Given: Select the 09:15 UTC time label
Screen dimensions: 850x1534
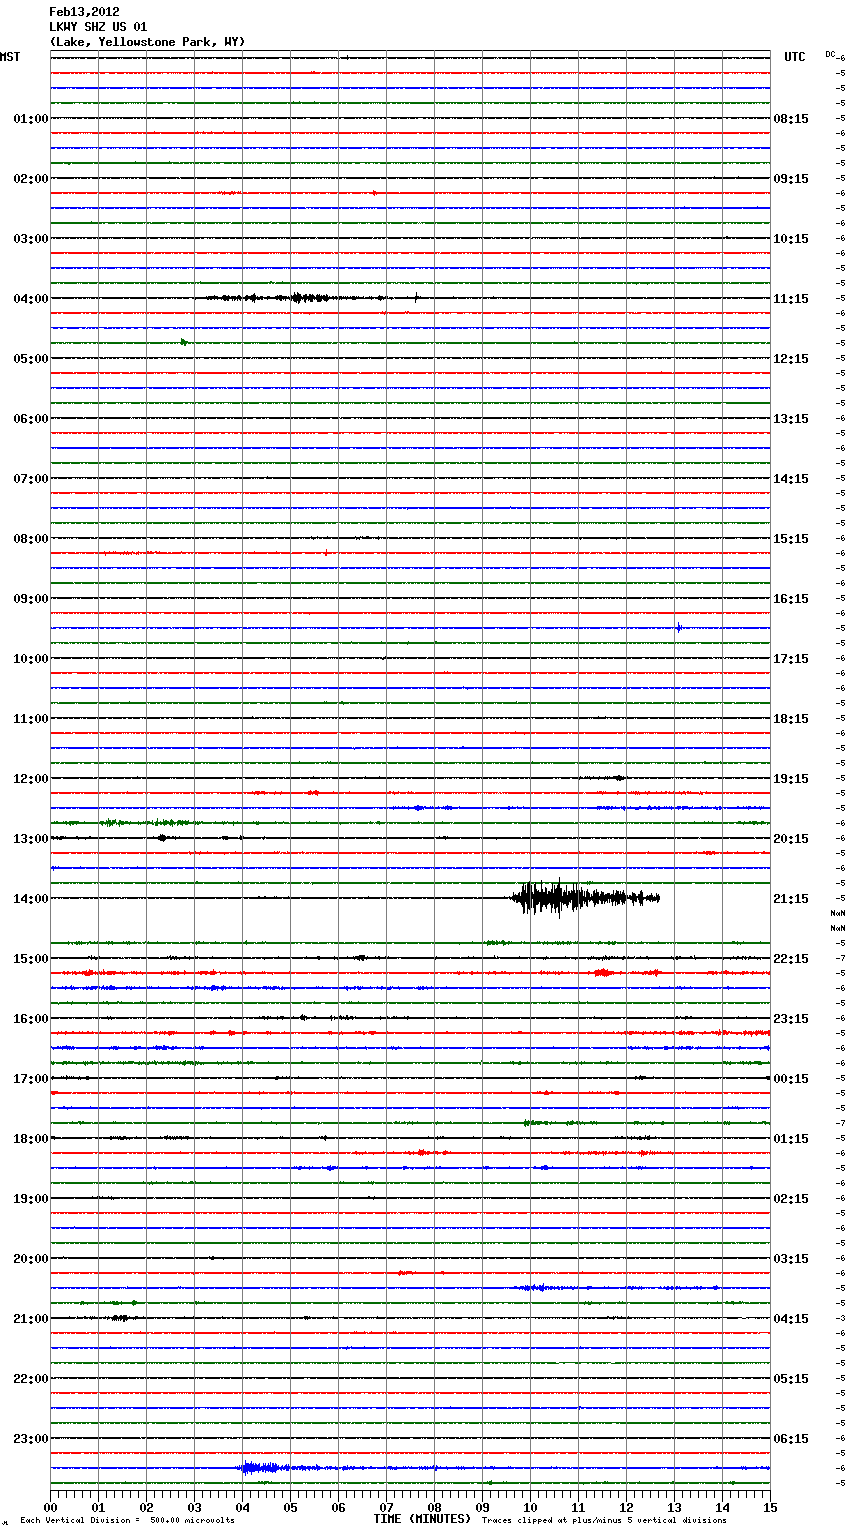Looking at the screenshot, I should [791, 179].
